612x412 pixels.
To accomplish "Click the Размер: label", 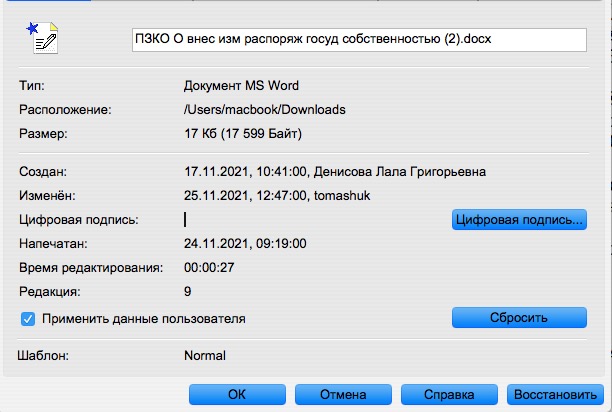I will 43,134.
